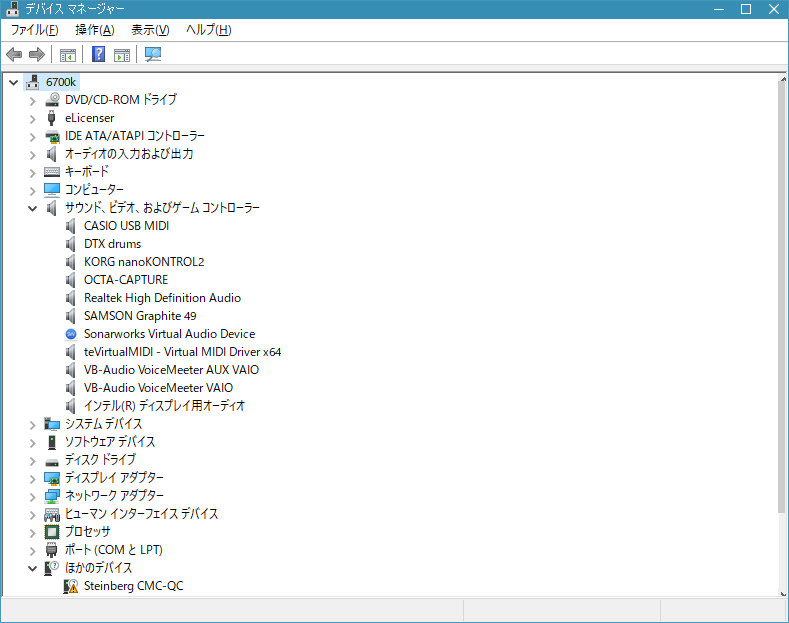This screenshot has width=789, height=623.
Task: Click the Device Manager title bar icon
Action: 13,9
